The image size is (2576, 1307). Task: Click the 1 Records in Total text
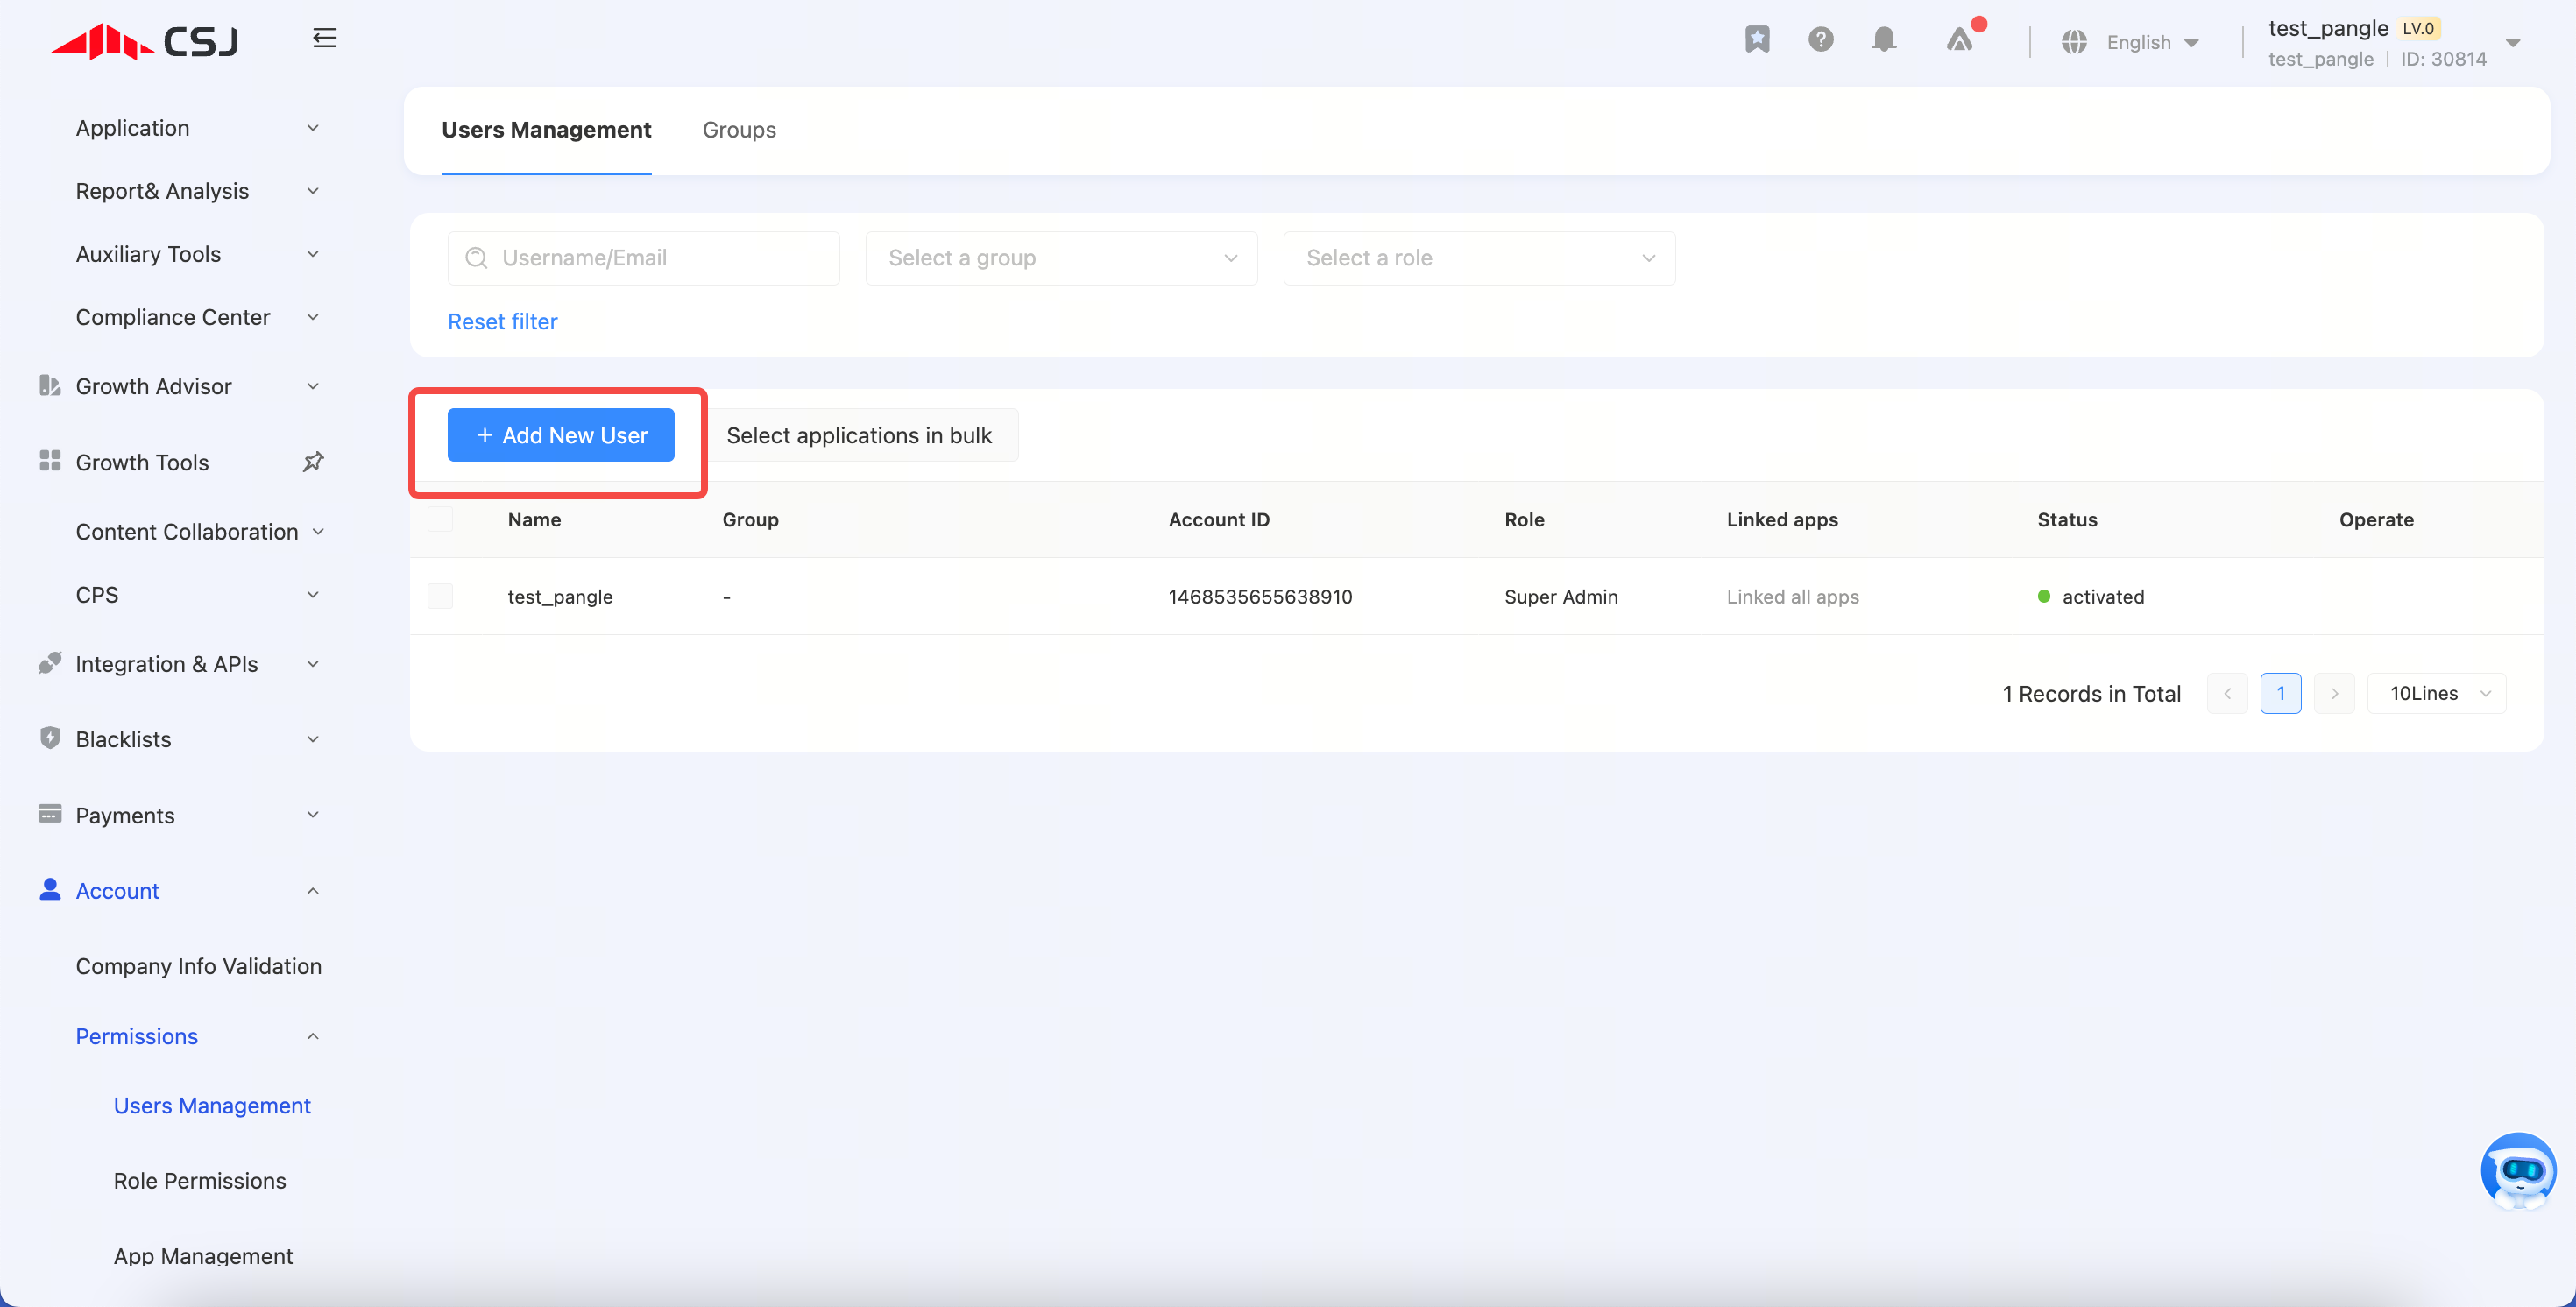click(2091, 694)
